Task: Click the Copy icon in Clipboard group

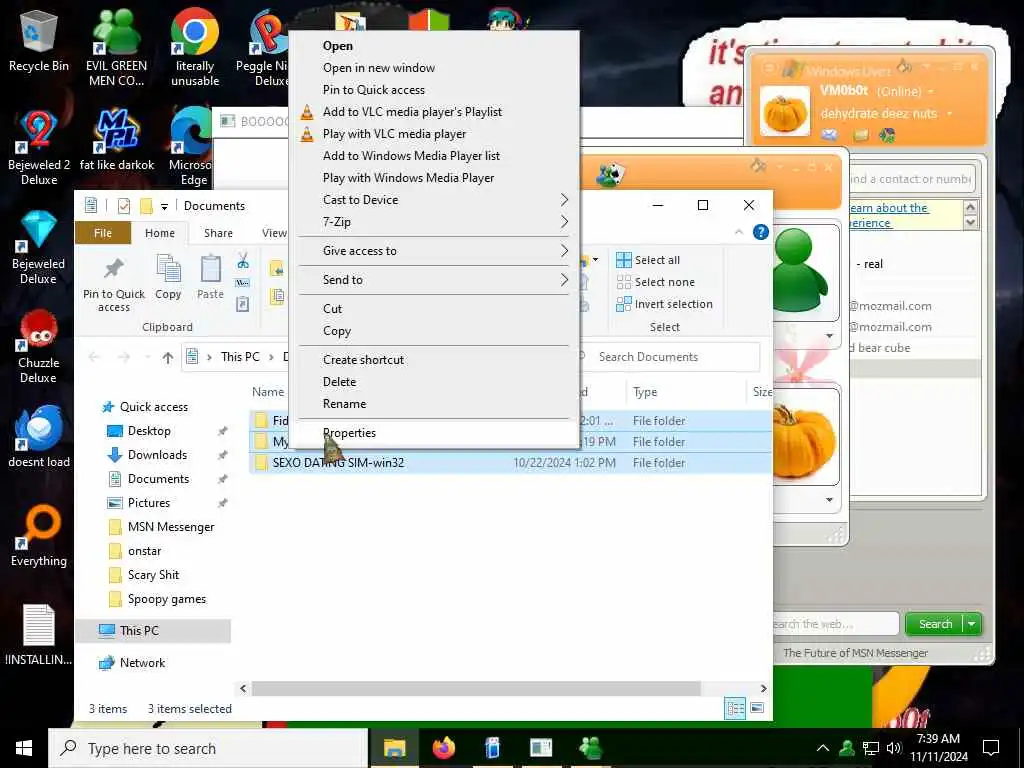Action: pos(168,277)
